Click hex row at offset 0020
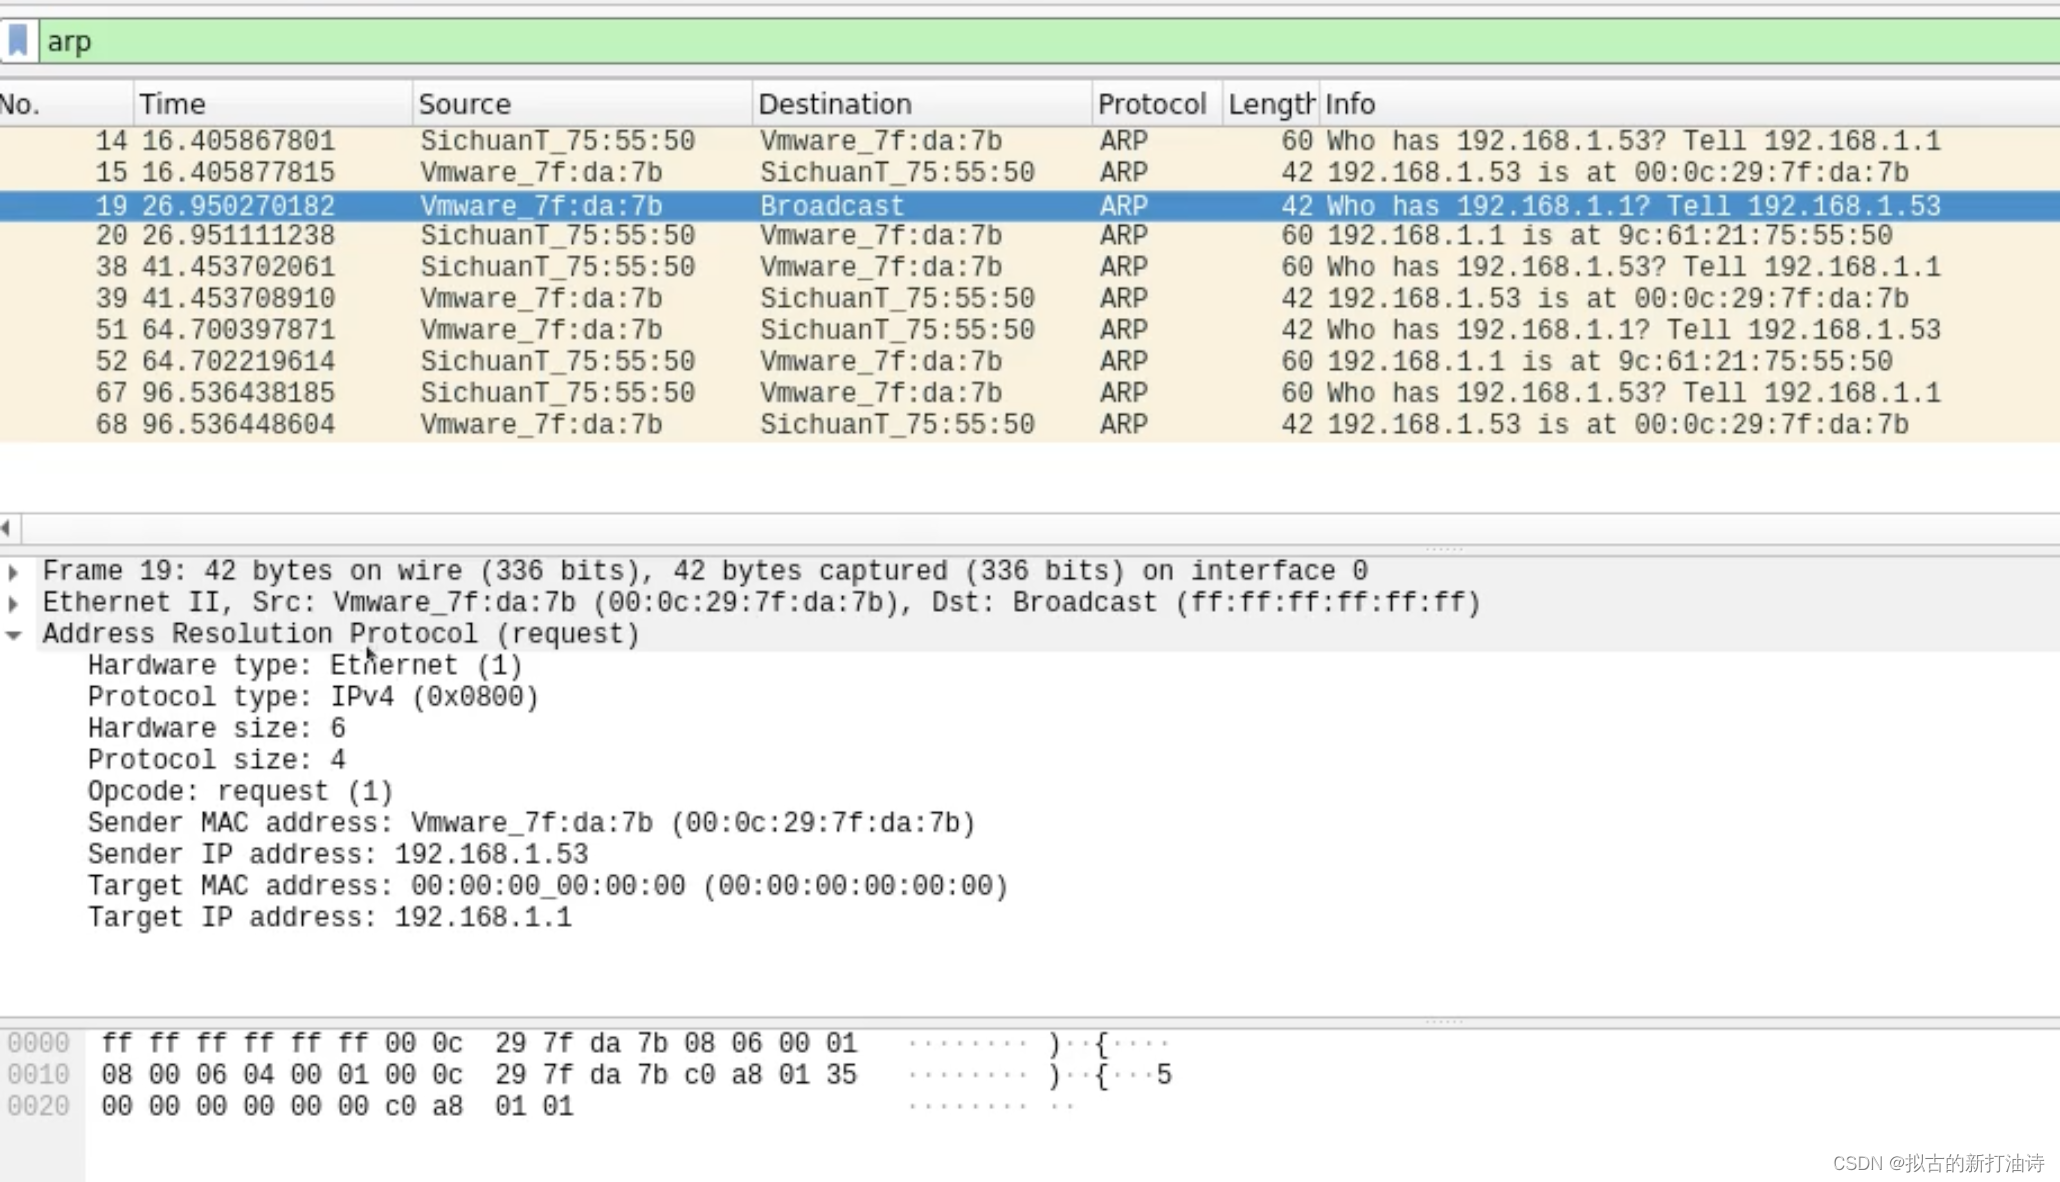 tap(338, 1107)
